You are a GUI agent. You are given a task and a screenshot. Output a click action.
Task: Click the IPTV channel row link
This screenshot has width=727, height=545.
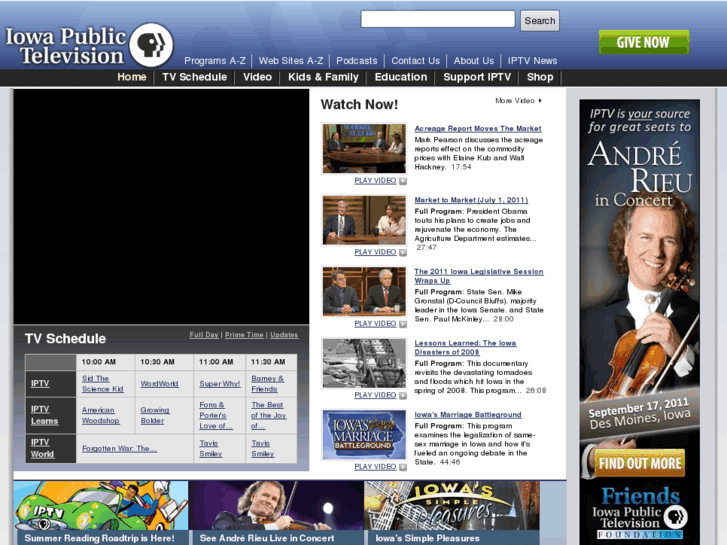coord(40,384)
